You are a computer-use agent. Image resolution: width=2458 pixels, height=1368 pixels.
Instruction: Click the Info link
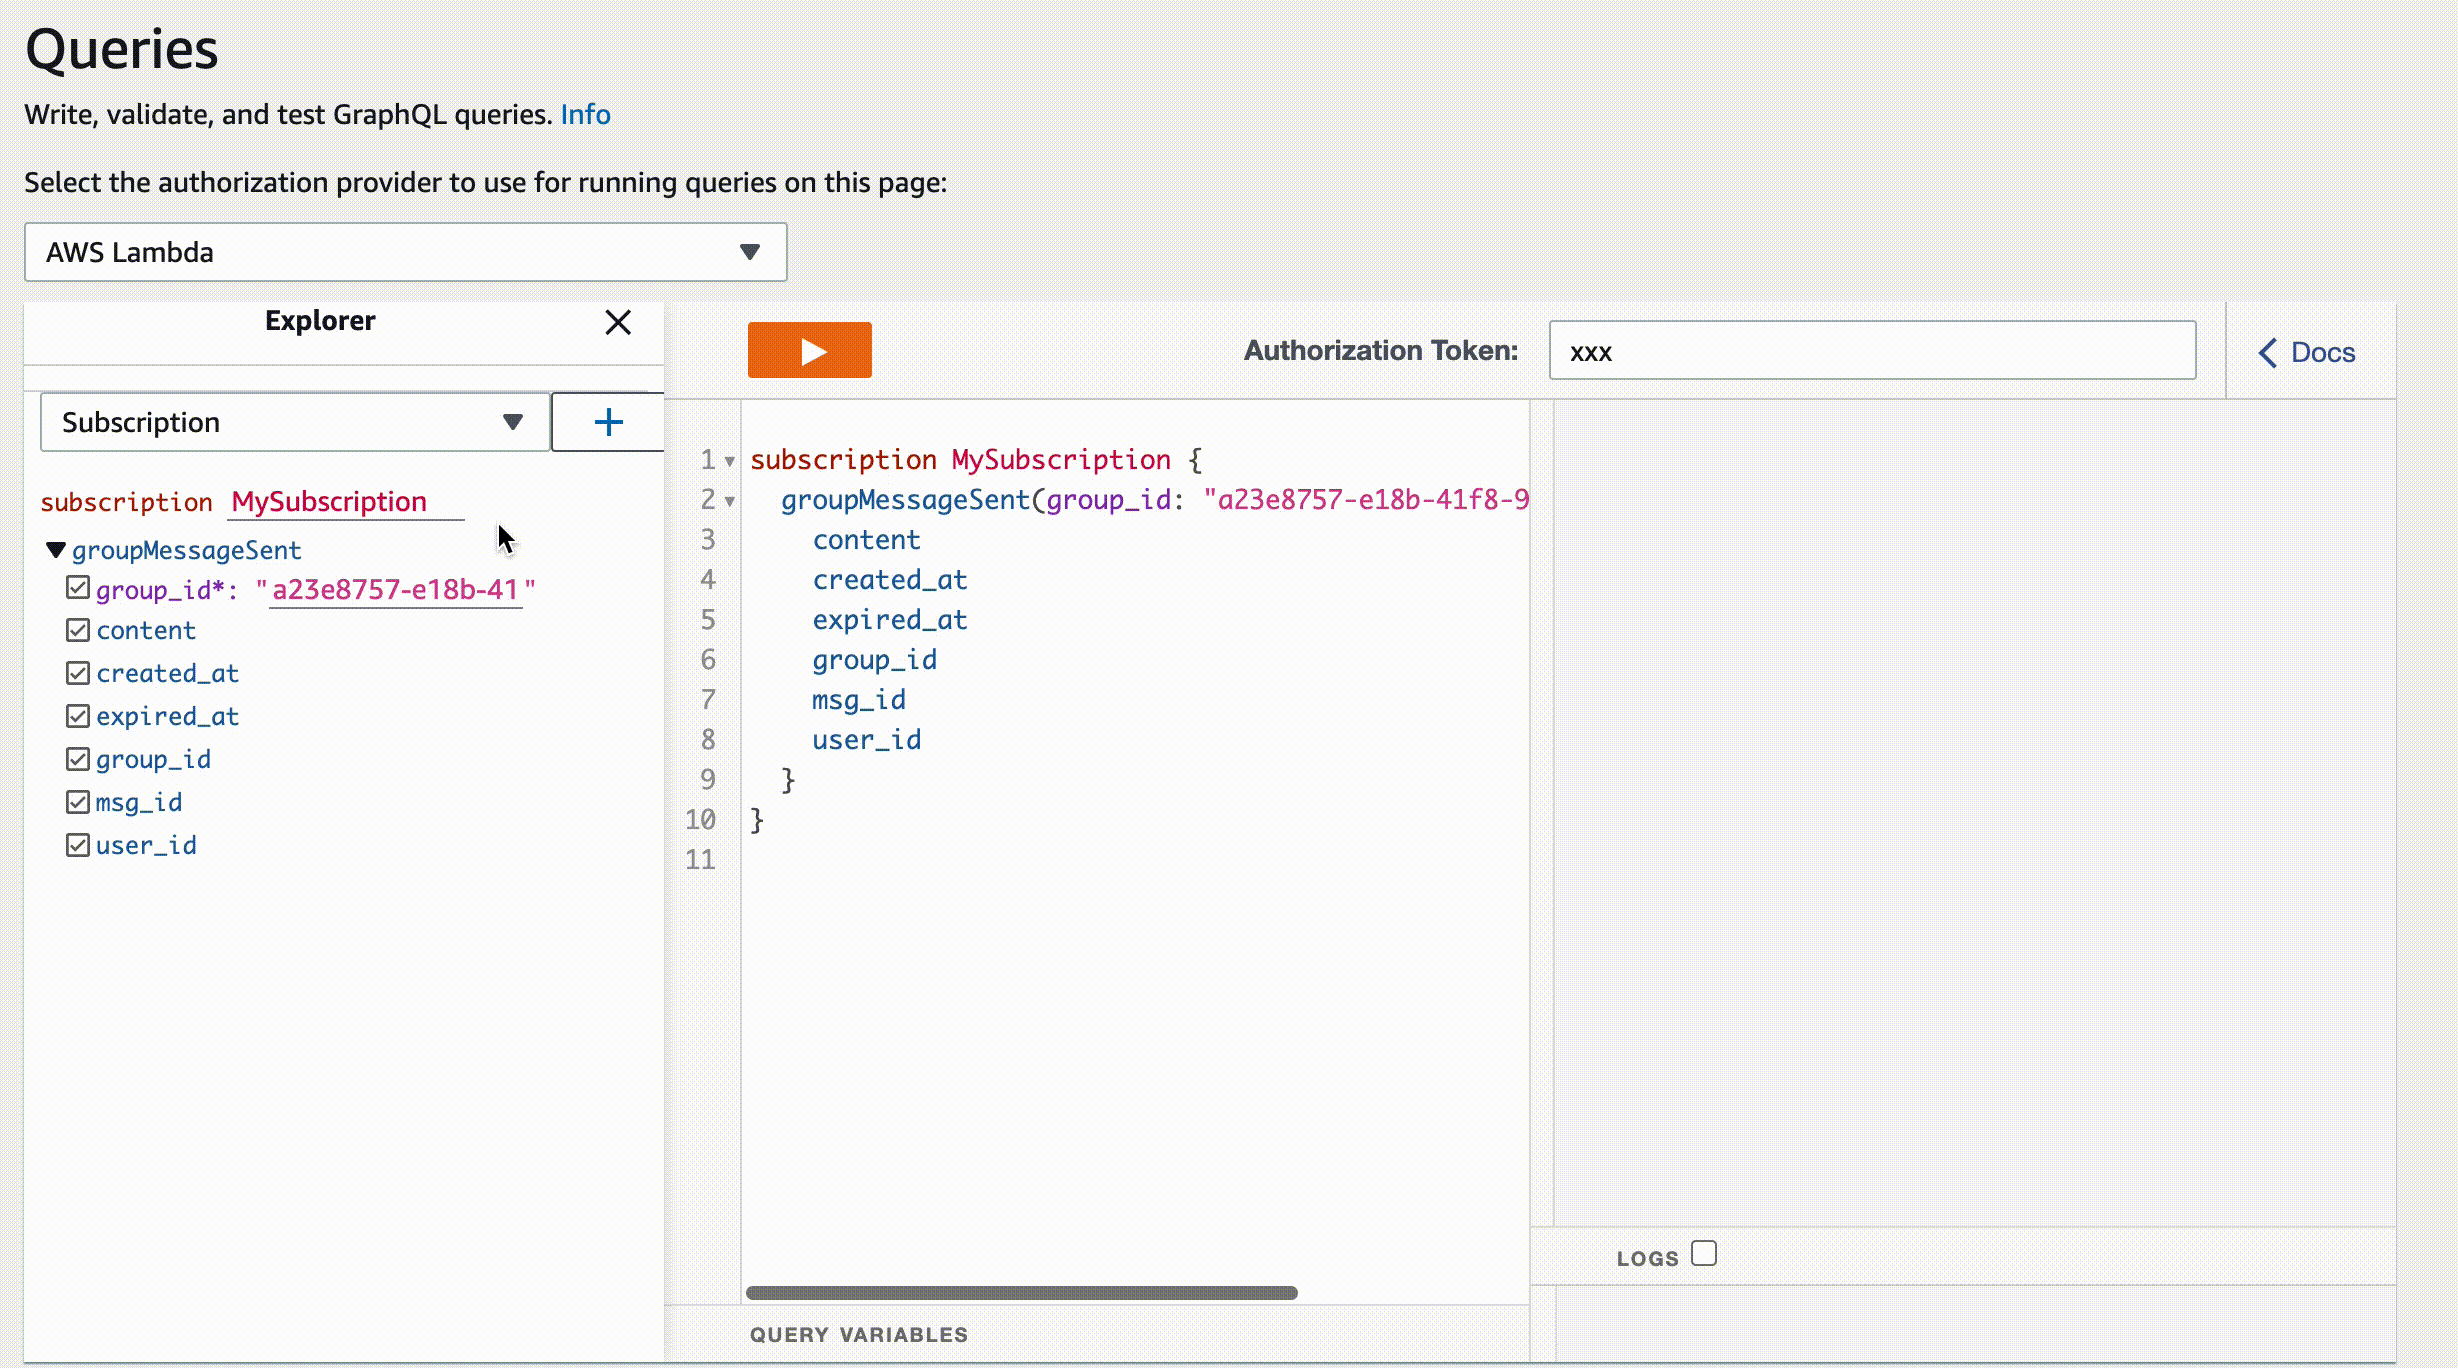tap(585, 114)
